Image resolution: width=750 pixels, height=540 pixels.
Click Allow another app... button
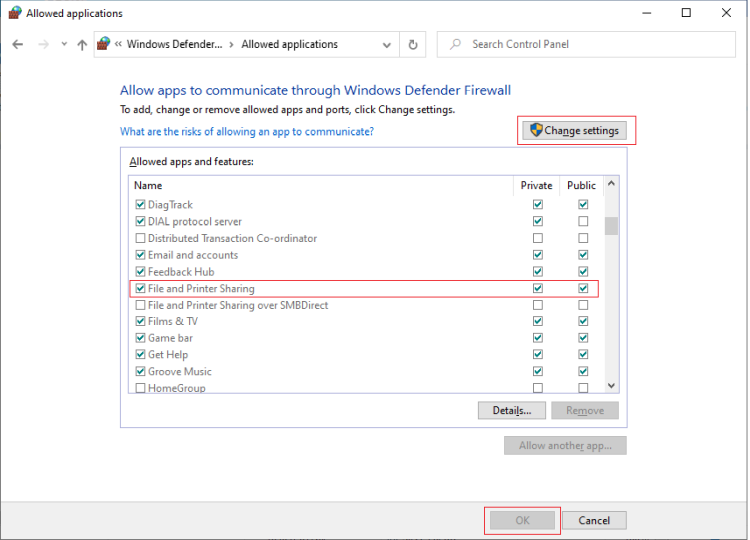(x=565, y=445)
